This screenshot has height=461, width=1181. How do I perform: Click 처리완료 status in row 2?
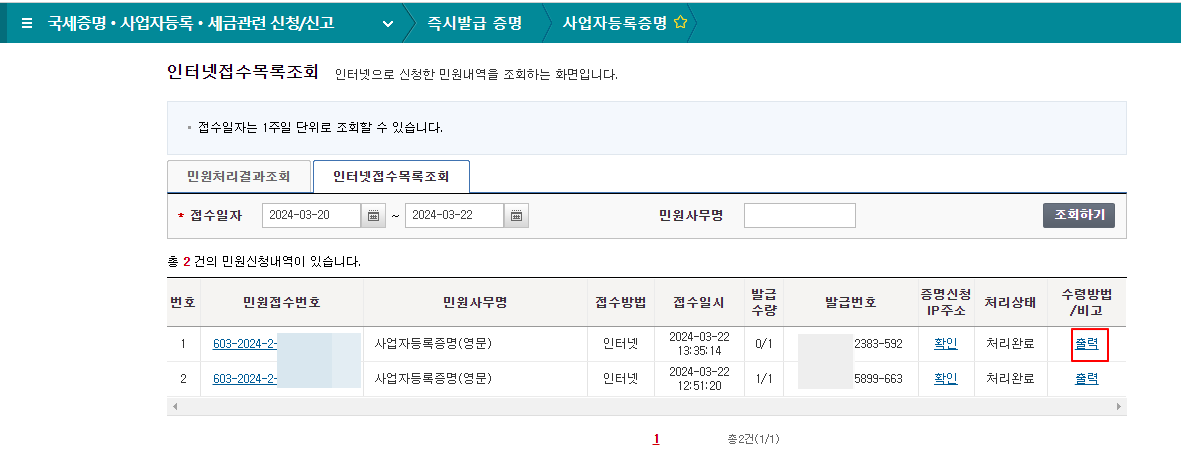point(1010,379)
